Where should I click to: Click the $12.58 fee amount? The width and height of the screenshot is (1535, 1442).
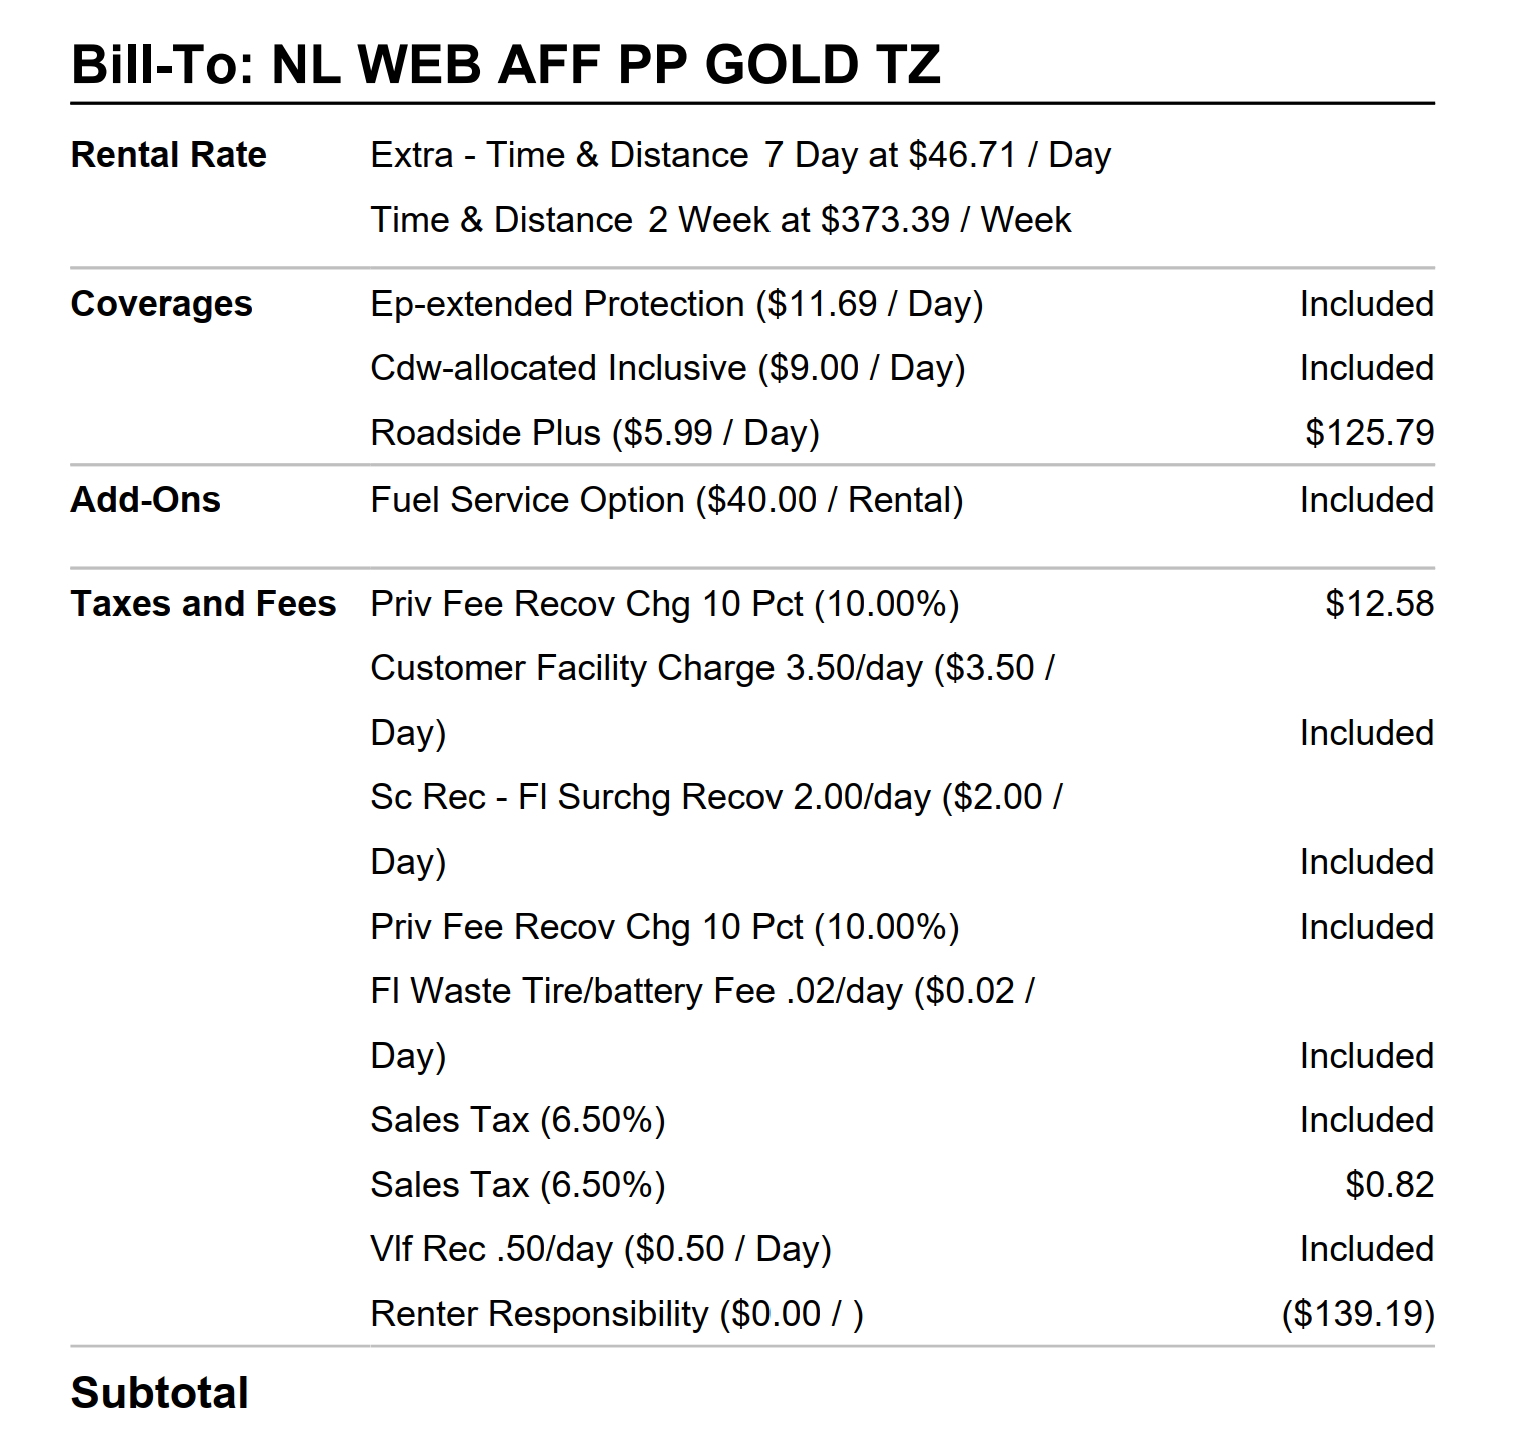[1379, 604]
